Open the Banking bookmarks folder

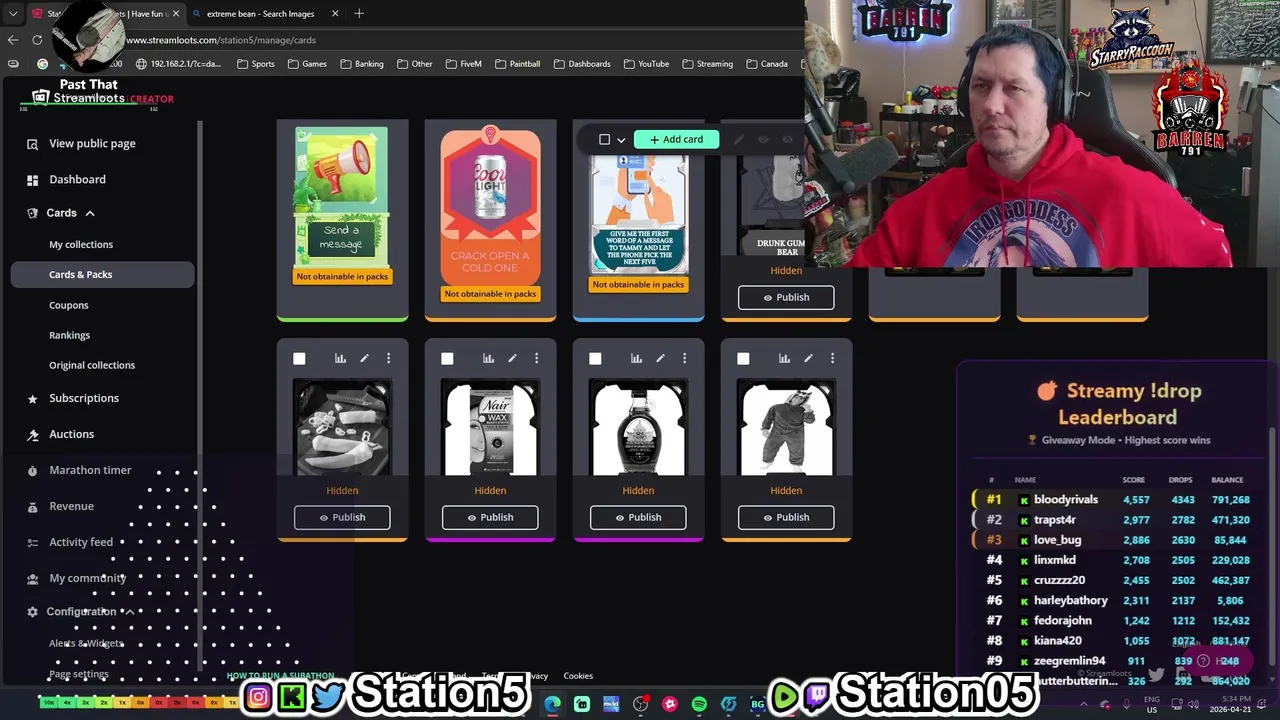click(361, 64)
